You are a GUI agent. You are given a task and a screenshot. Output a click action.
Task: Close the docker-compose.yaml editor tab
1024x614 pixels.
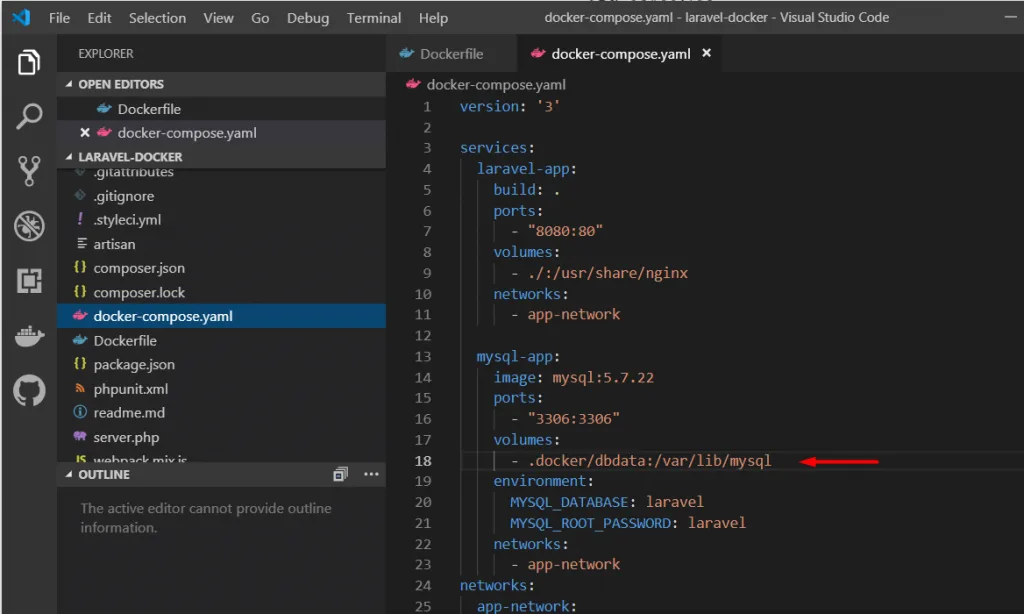click(x=706, y=53)
